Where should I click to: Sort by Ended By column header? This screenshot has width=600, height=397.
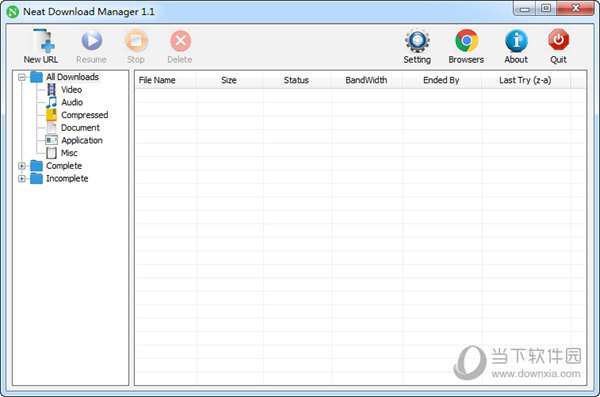442,80
